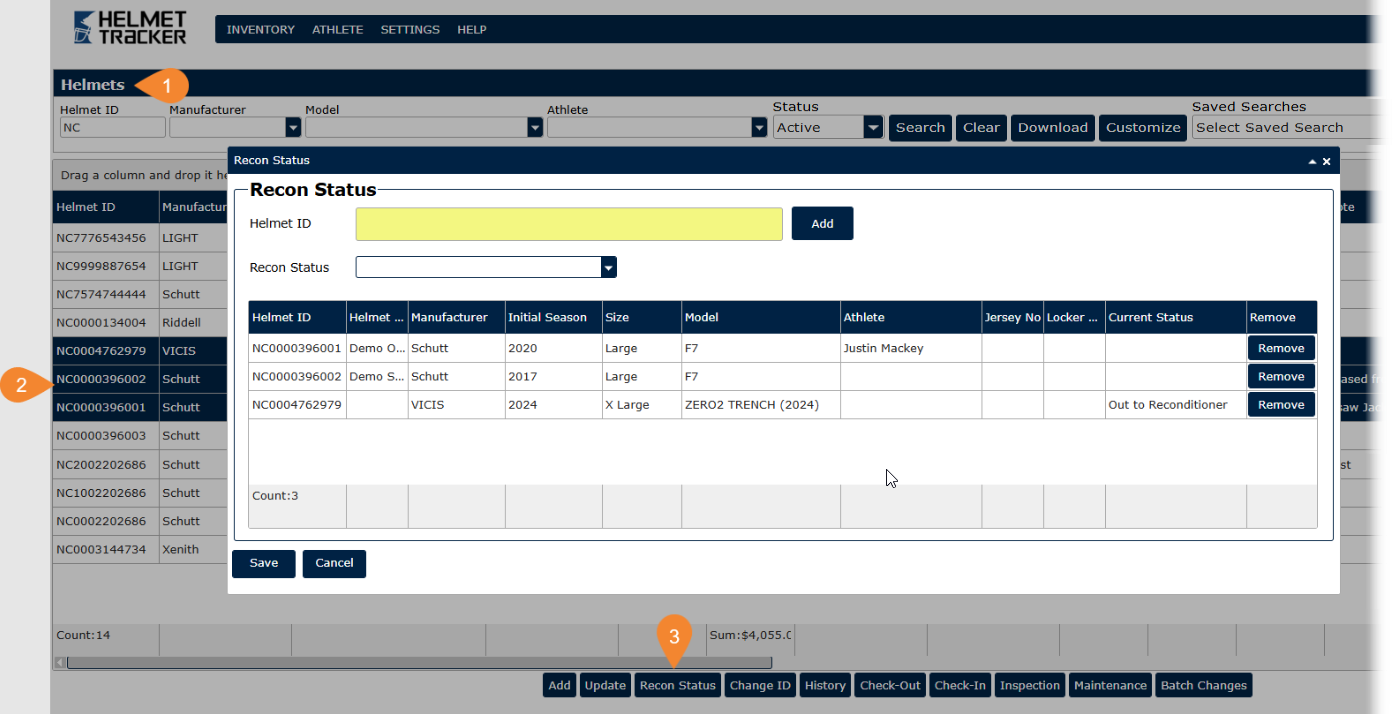This screenshot has height=714, width=1400.
Task: Click the Helmet Tracker logo
Action: pyautogui.click(x=130, y=28)
